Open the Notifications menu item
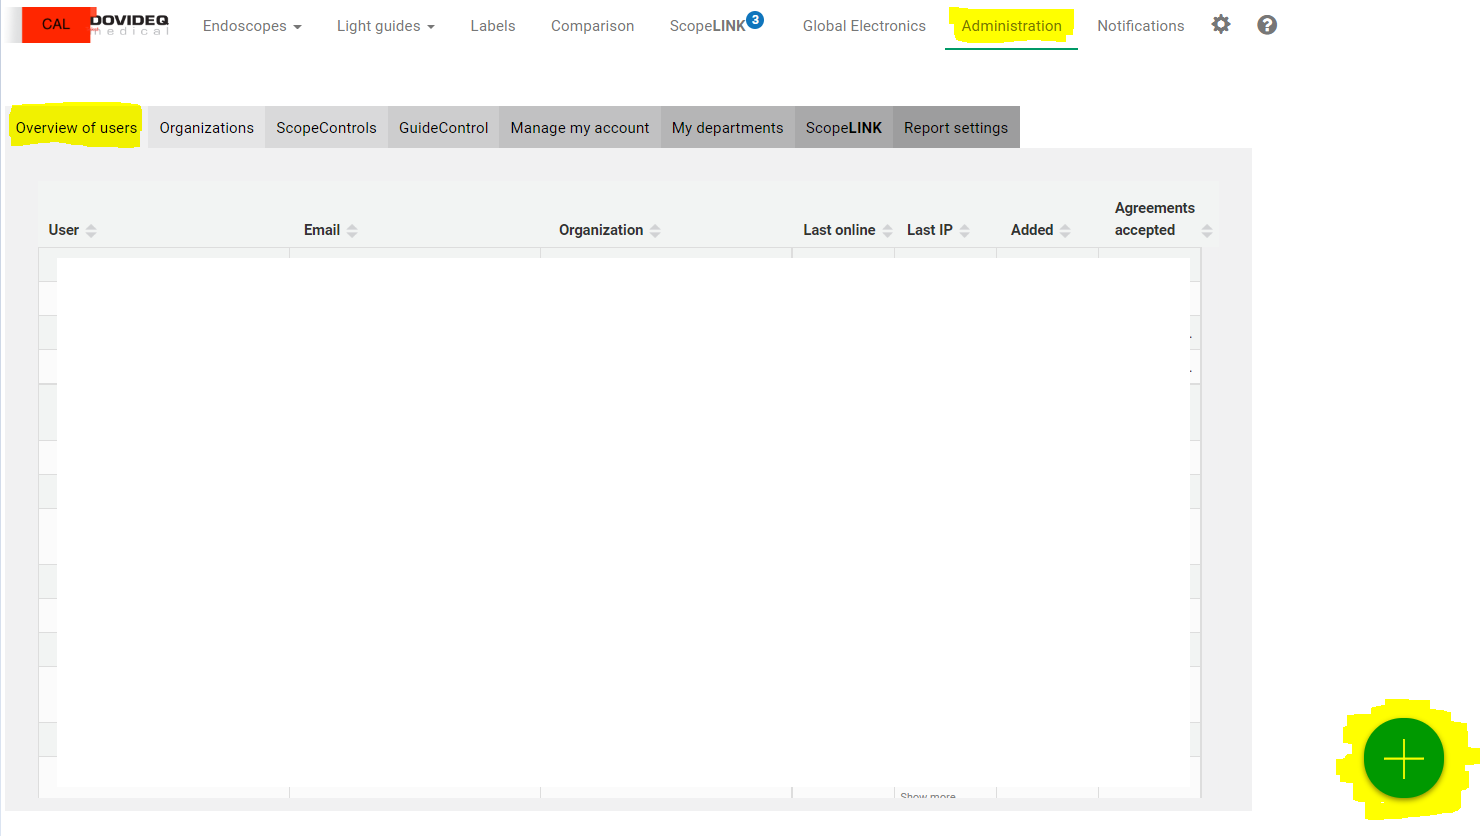The height and width of the screenshot is (836, 1480). [1140, 26]
